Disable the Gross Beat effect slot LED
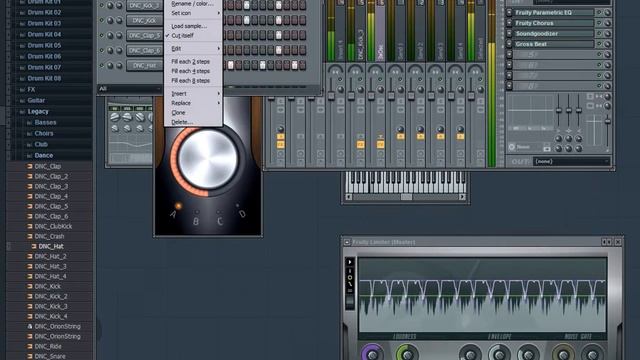 click(x=599, y=44)
